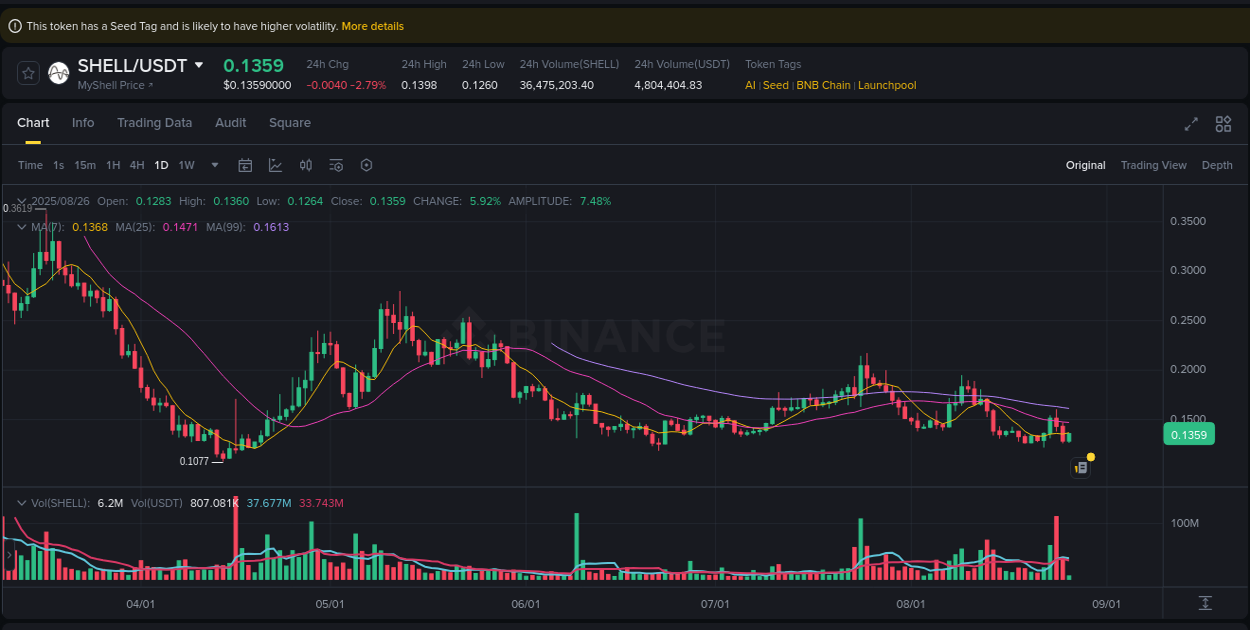The image size is (1250, 630).
Task: Collapse the Volume indicator row chevron
Action: pos(20,503)
